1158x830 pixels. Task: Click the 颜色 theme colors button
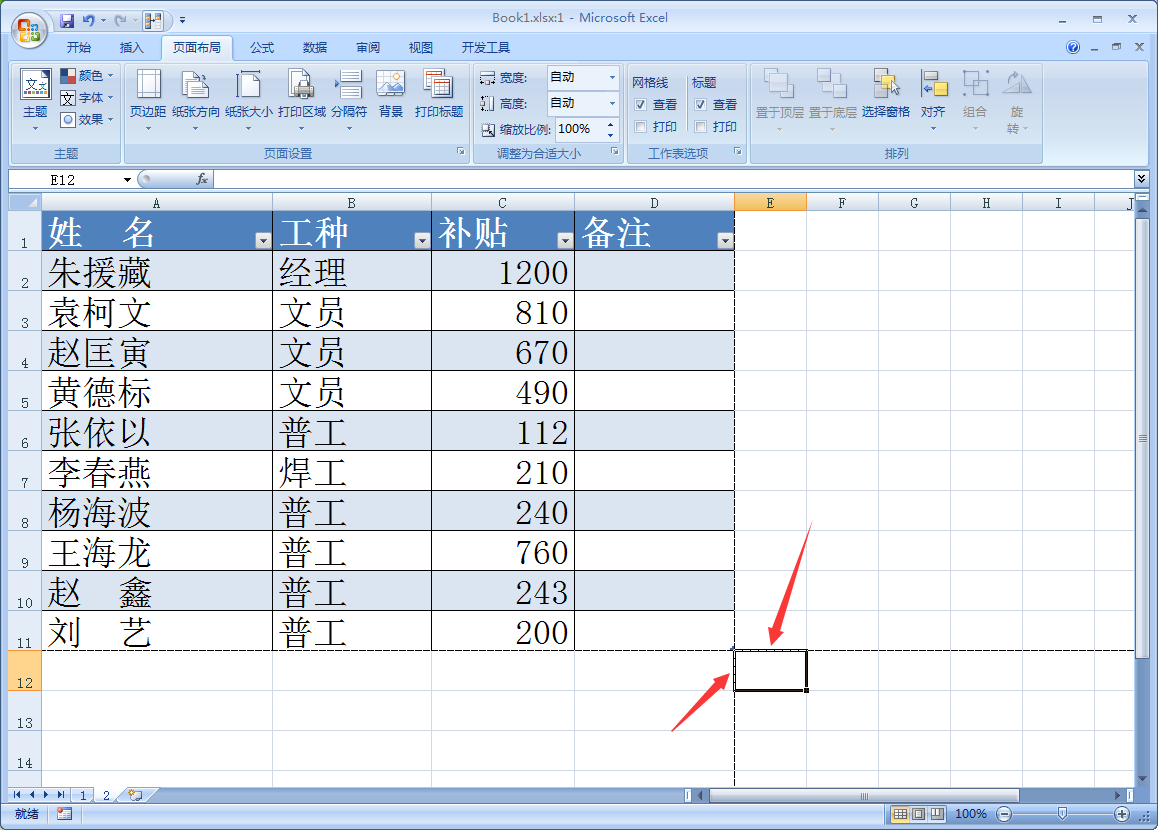(x=86, y=76)
